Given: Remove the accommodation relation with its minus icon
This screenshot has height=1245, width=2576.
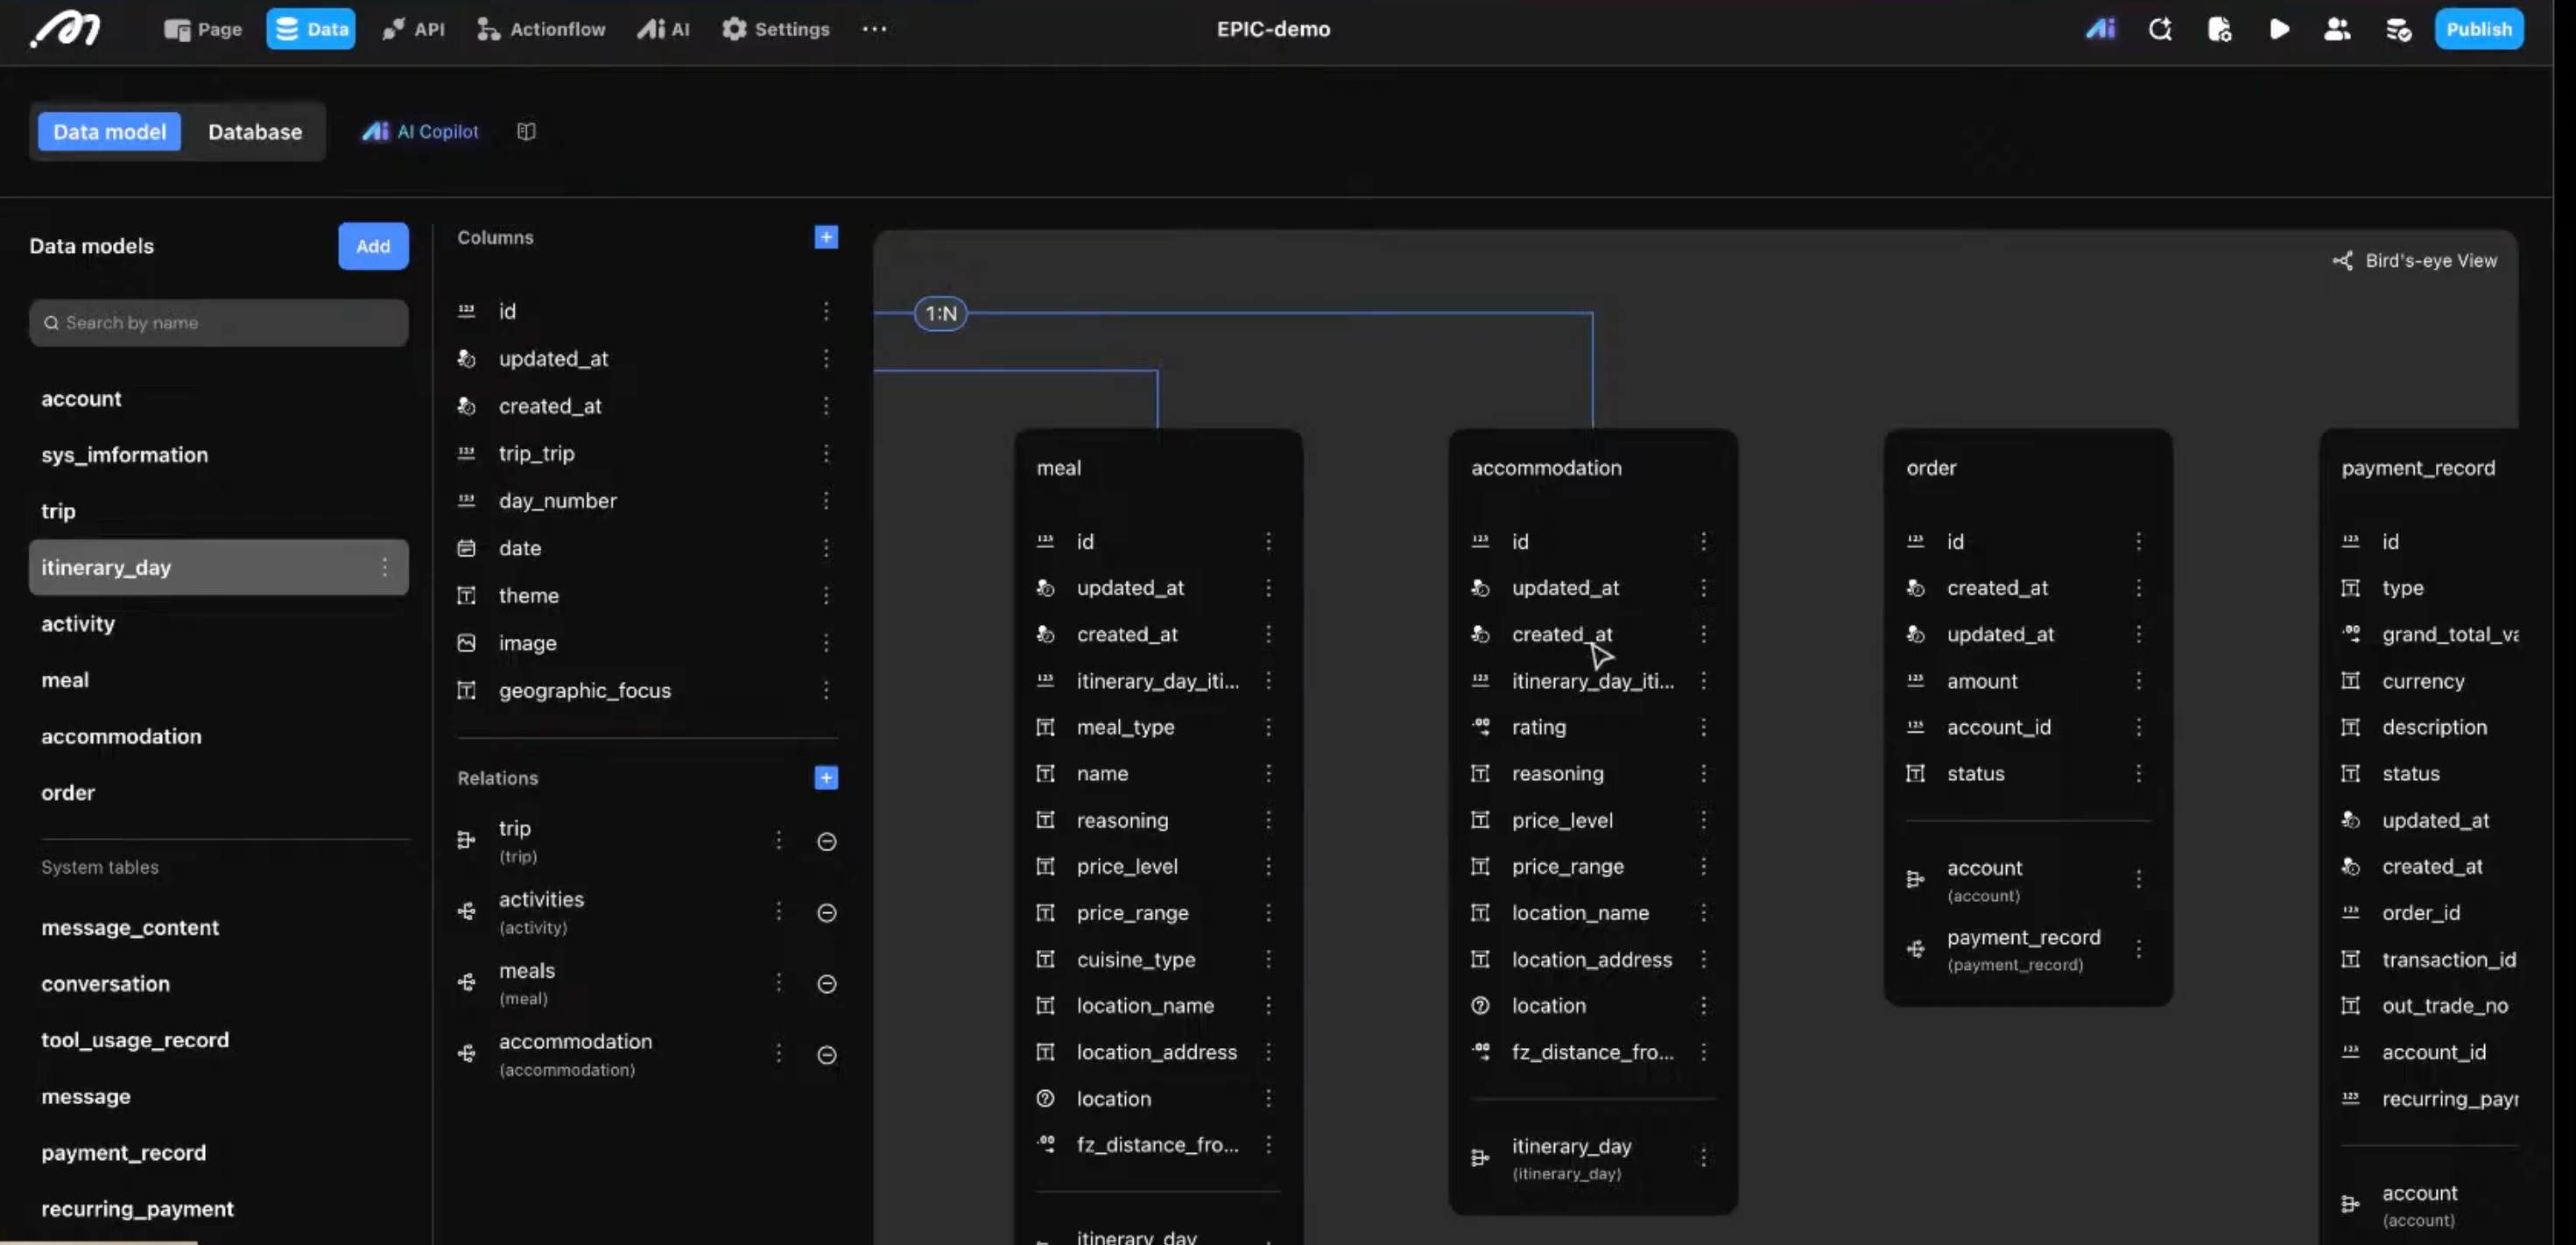Looking at the screenshot, I should 826,1055.
